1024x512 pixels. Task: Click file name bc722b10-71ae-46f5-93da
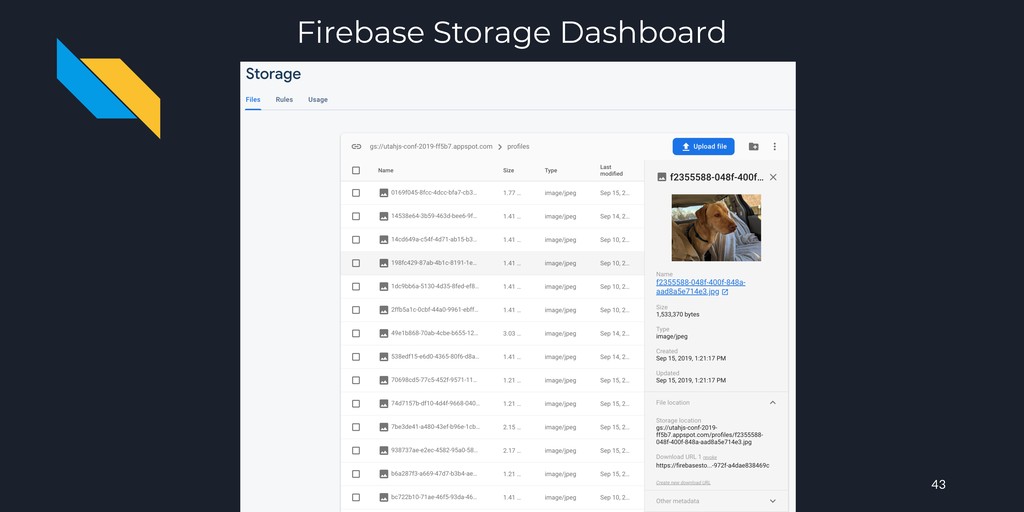[x=434, y=498]
